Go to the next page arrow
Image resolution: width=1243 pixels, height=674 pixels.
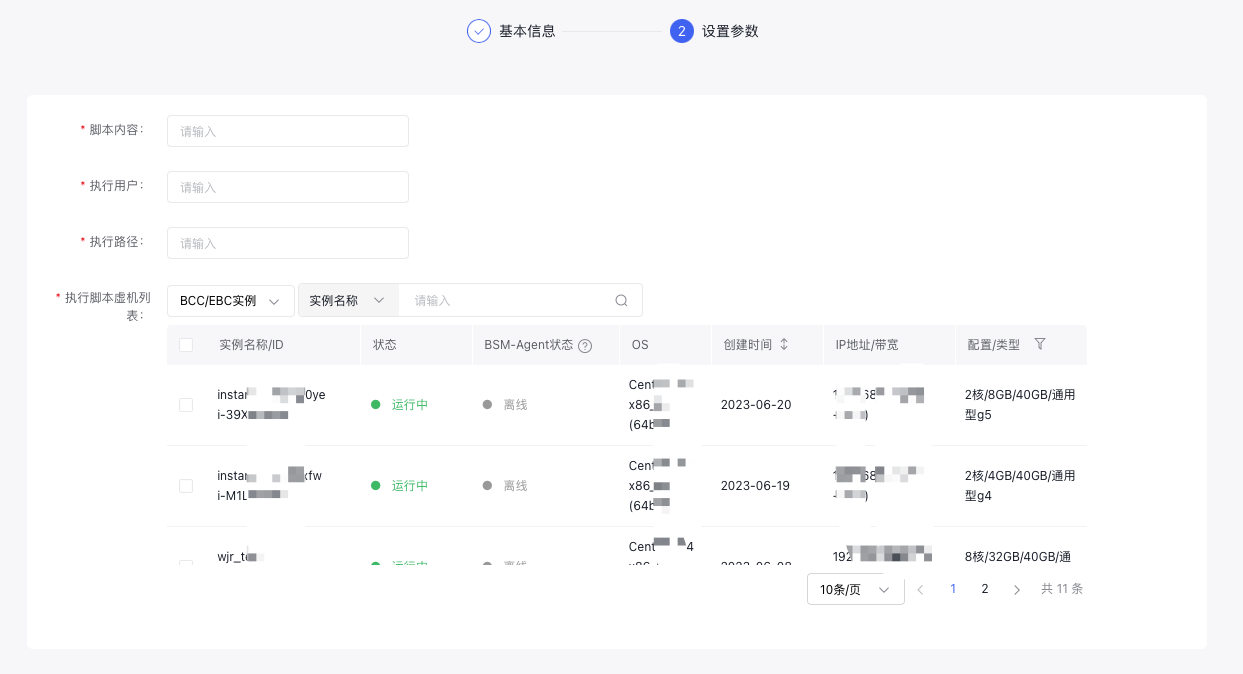point(1017,590)
